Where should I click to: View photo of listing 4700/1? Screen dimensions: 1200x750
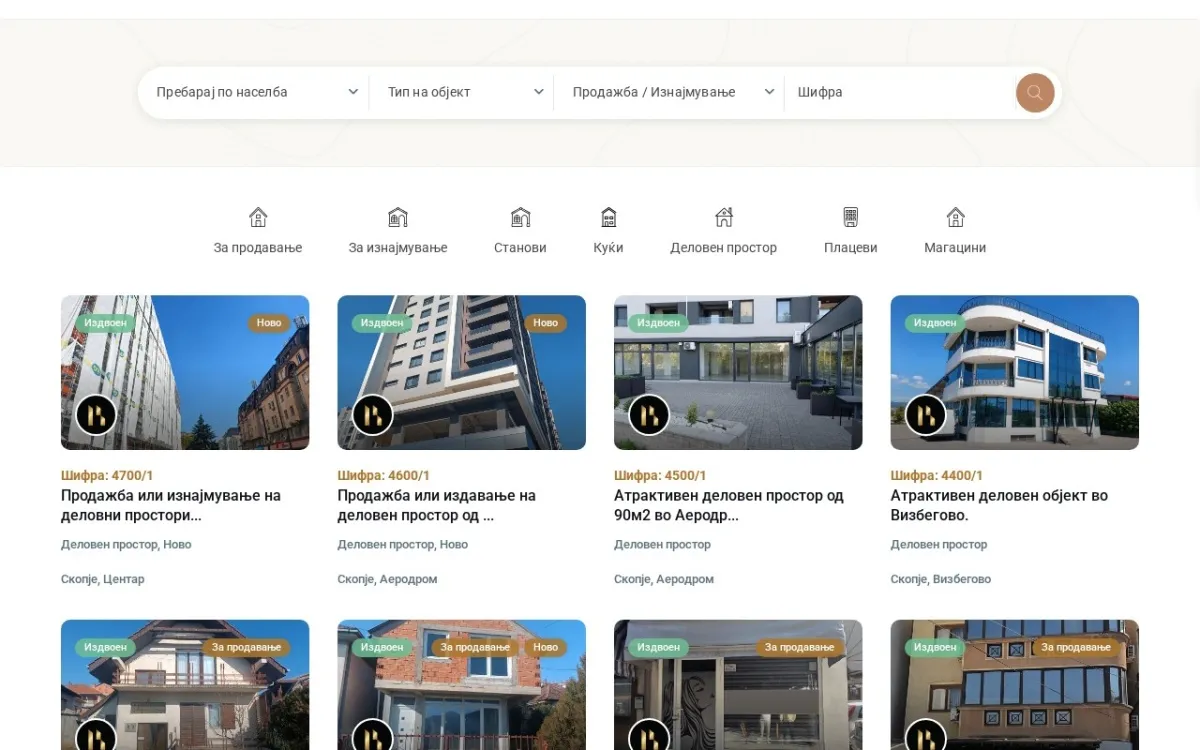click(185, 372)
